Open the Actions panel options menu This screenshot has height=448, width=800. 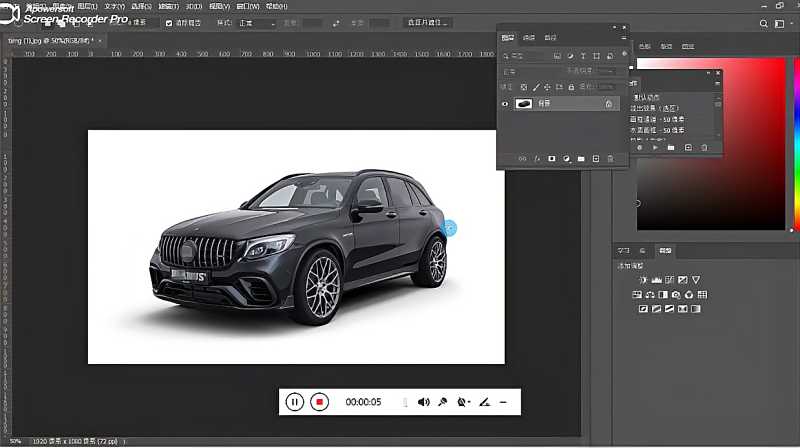pyautogui.click(x=718, y=83)
